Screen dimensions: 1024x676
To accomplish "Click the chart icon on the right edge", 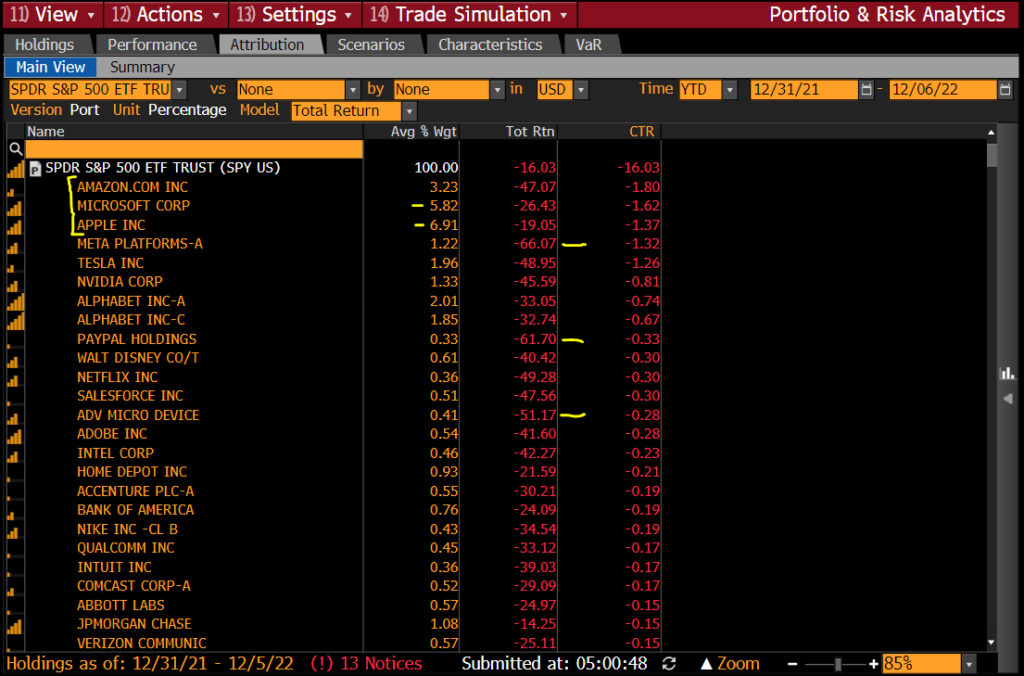I will [1008, 373].
